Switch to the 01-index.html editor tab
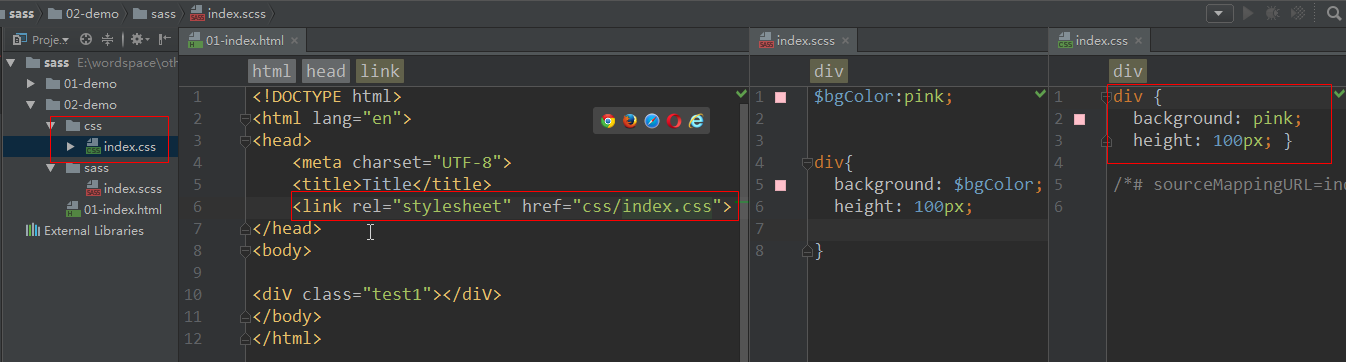The image size is (1346, 362). 244,41
